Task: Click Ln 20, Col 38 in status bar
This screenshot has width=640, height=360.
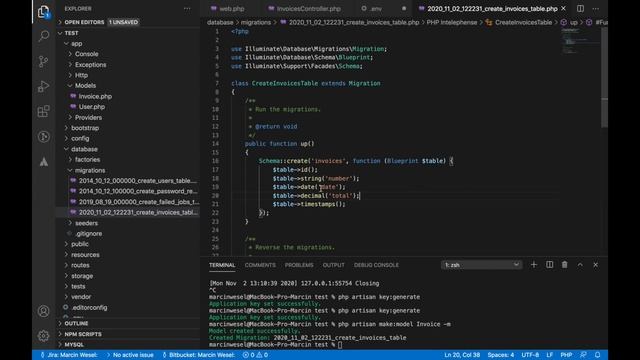Action: click(462, 355)
